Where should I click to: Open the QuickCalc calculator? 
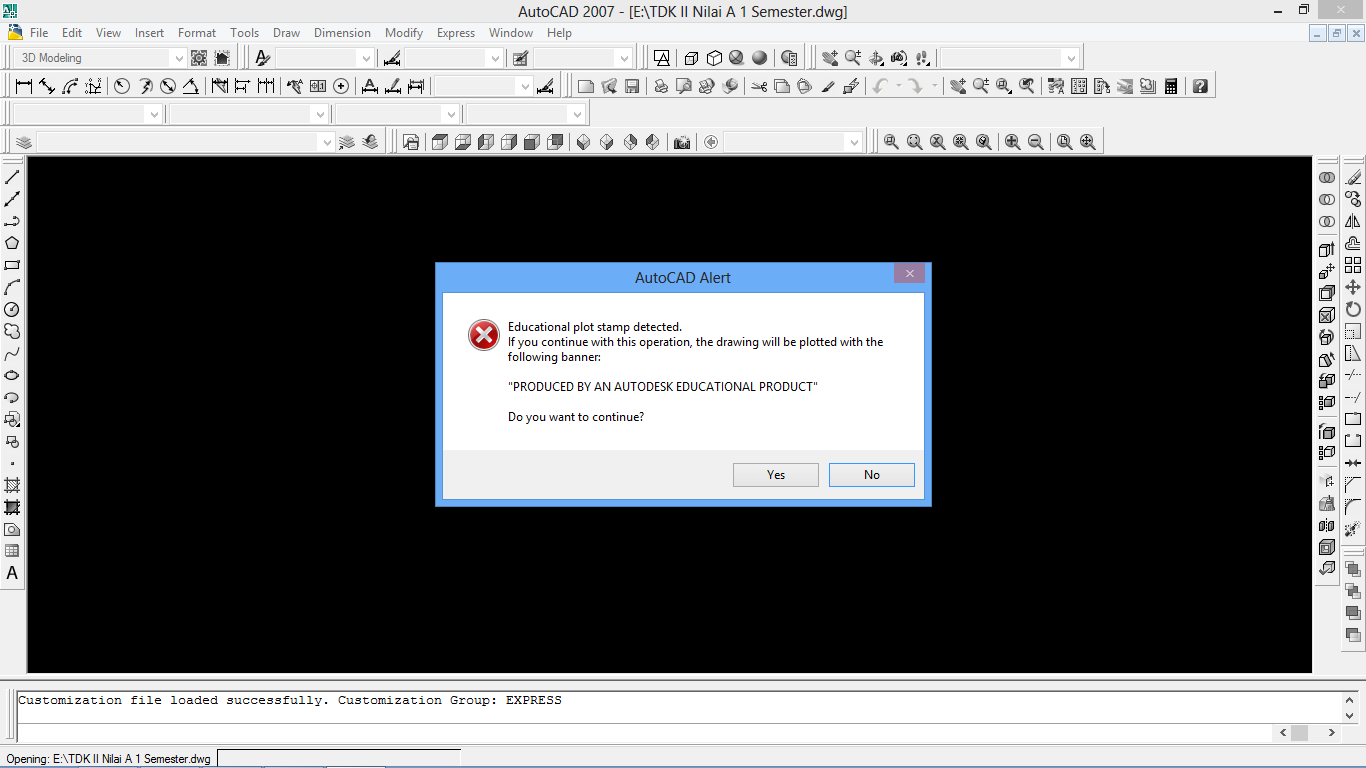point(1171,86)
